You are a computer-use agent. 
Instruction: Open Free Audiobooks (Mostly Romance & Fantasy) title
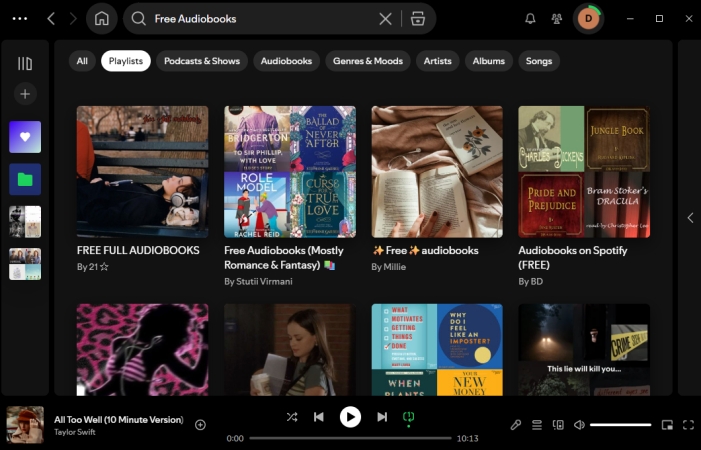284,258
